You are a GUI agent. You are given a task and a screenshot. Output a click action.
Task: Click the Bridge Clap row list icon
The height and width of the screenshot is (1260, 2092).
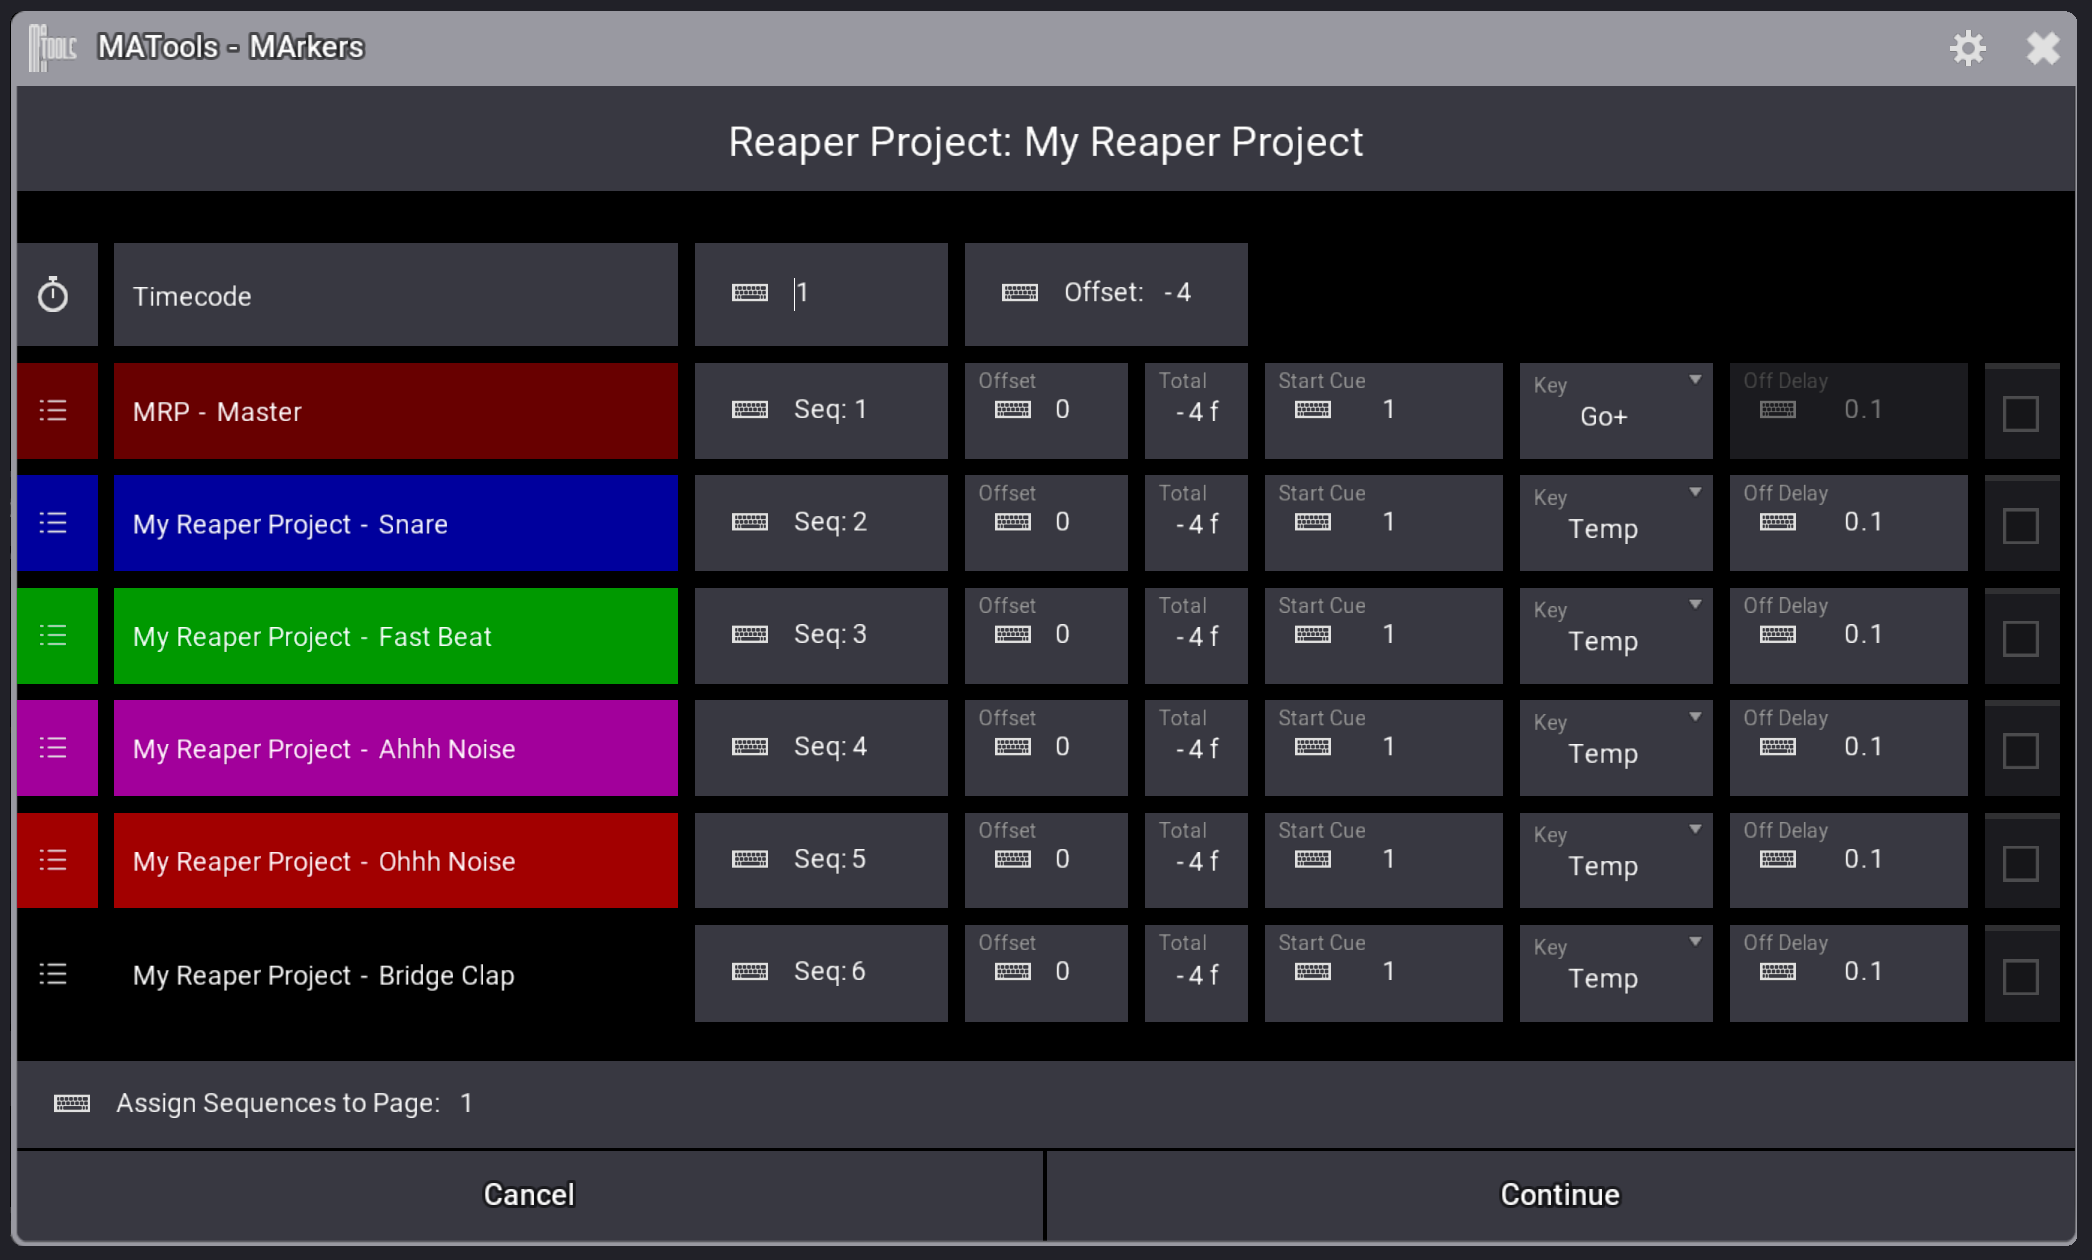coord(53,974)
